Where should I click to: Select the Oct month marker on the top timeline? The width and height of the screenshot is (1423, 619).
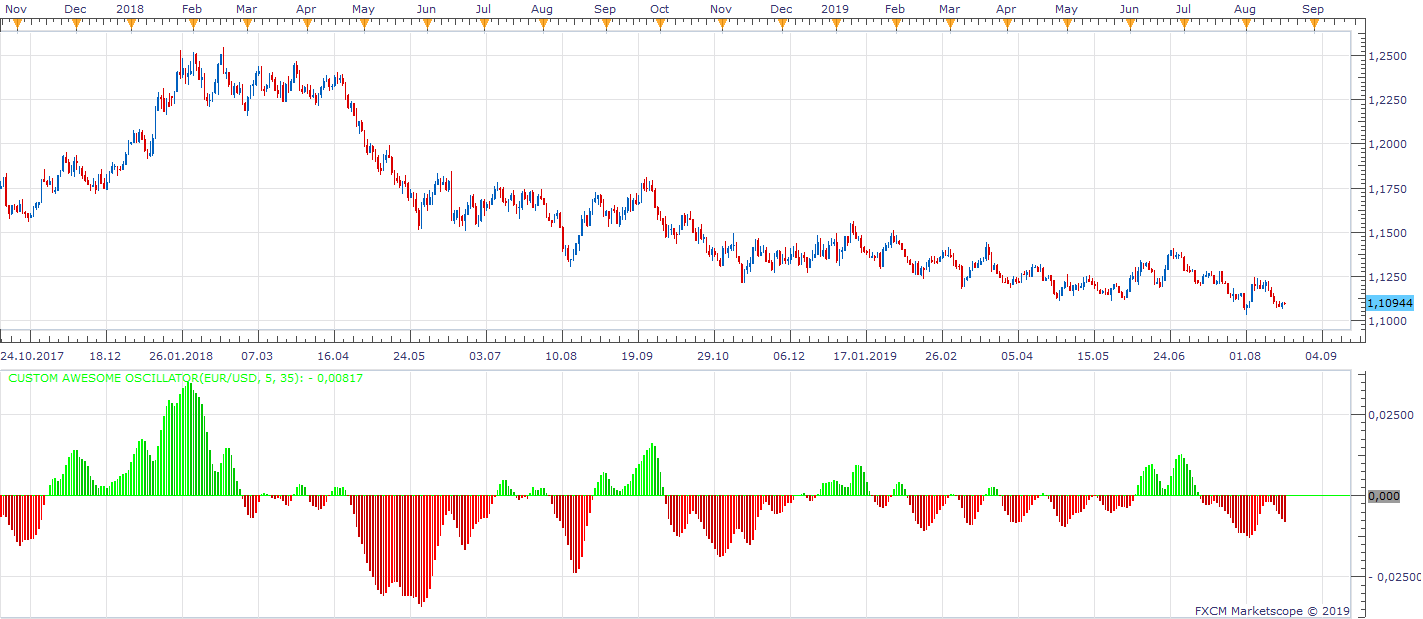pos(659,9)
